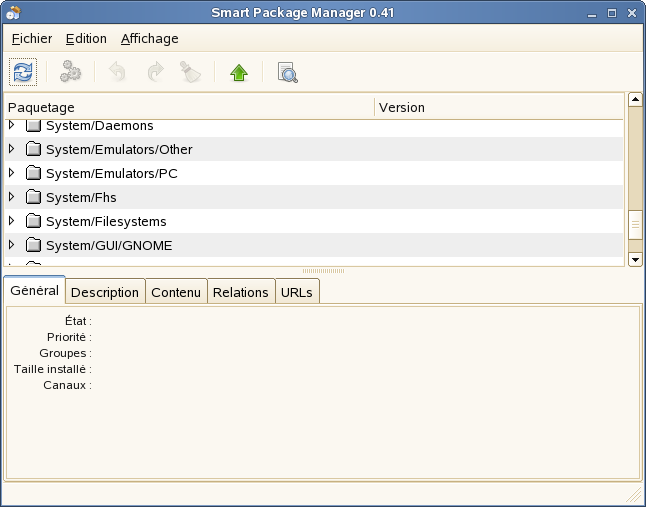This screenshot has width=646, height=507.
Task: Click the undo arrow toolbar icon
Action: [118, 72]
